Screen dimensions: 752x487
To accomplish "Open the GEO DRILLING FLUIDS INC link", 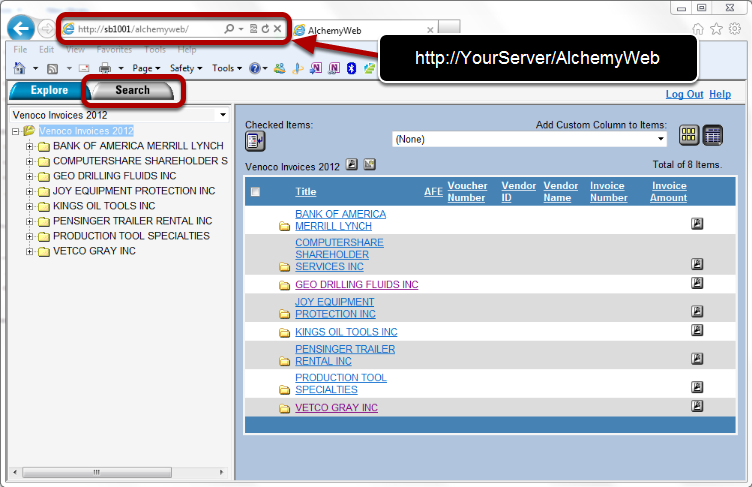I will [x=357, y=285].
